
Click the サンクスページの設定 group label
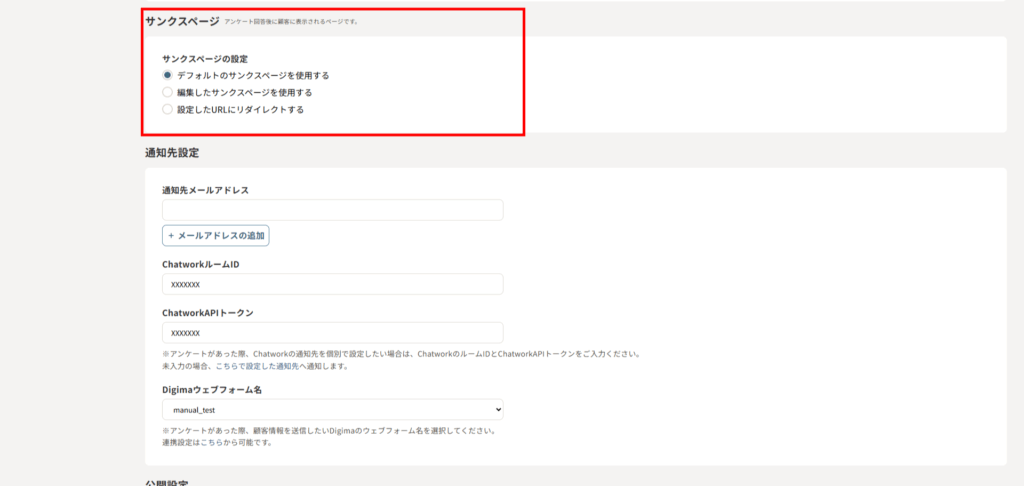coord(205,59)
